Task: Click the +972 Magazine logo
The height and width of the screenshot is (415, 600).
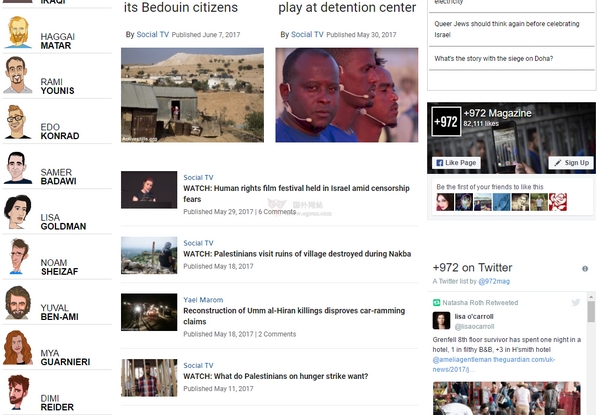Action: click(x=446, y=122)
